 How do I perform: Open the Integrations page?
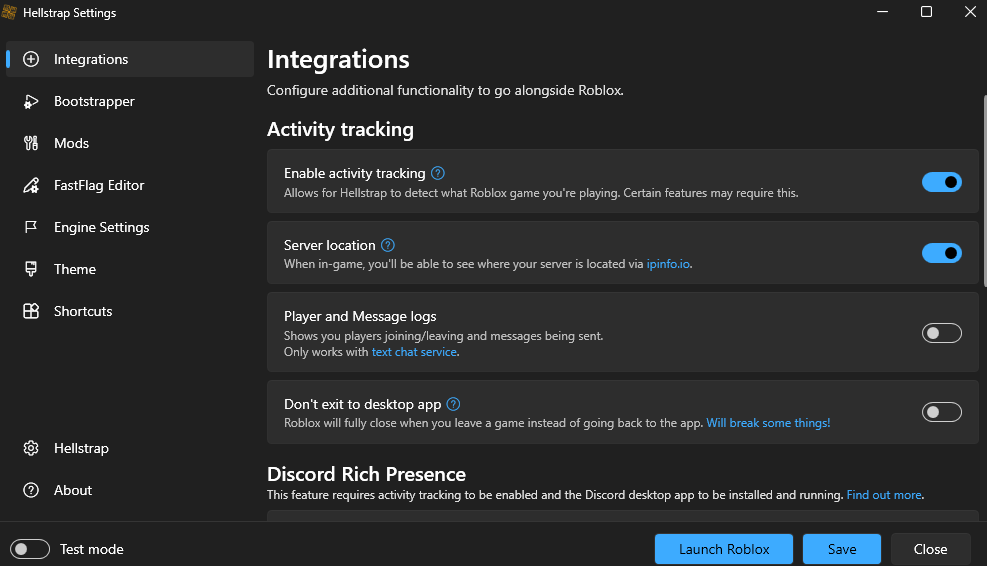[x=130, y=59]
